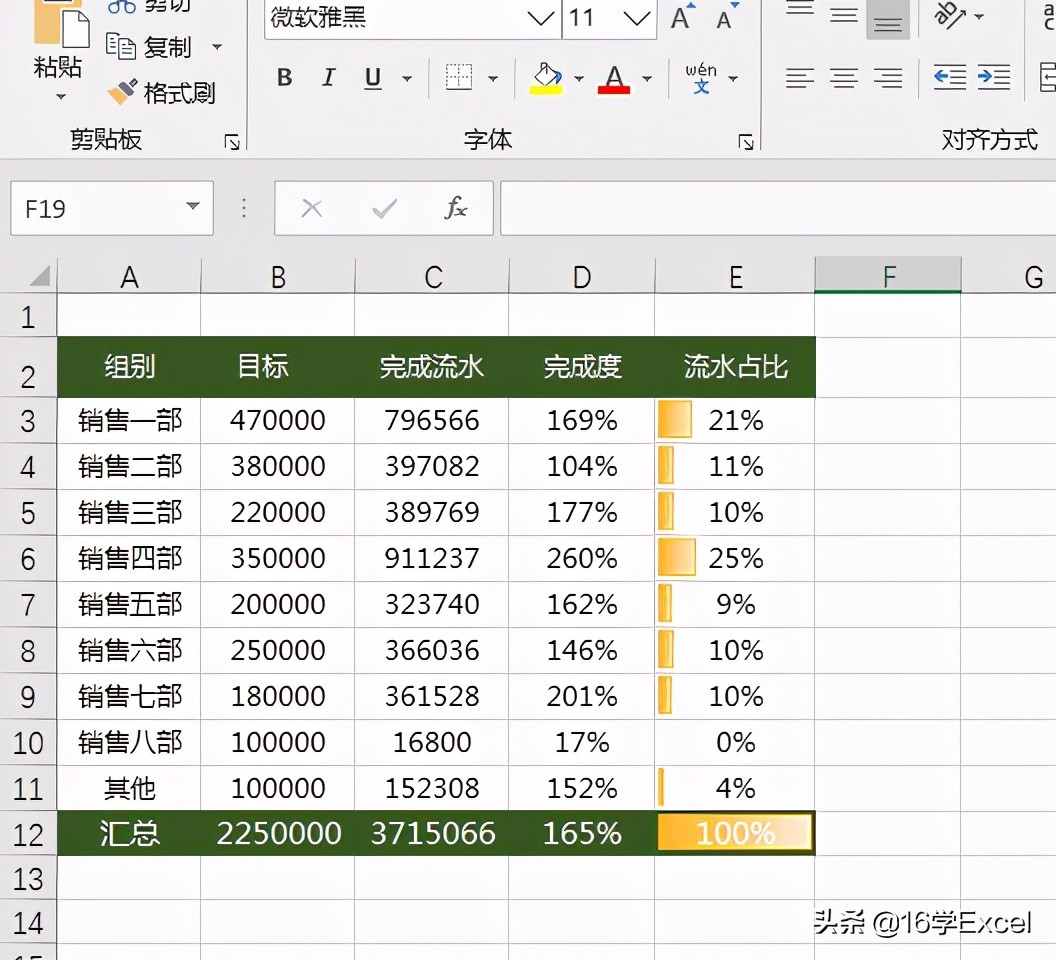Expand underline style options arrow

coord(407,79)
